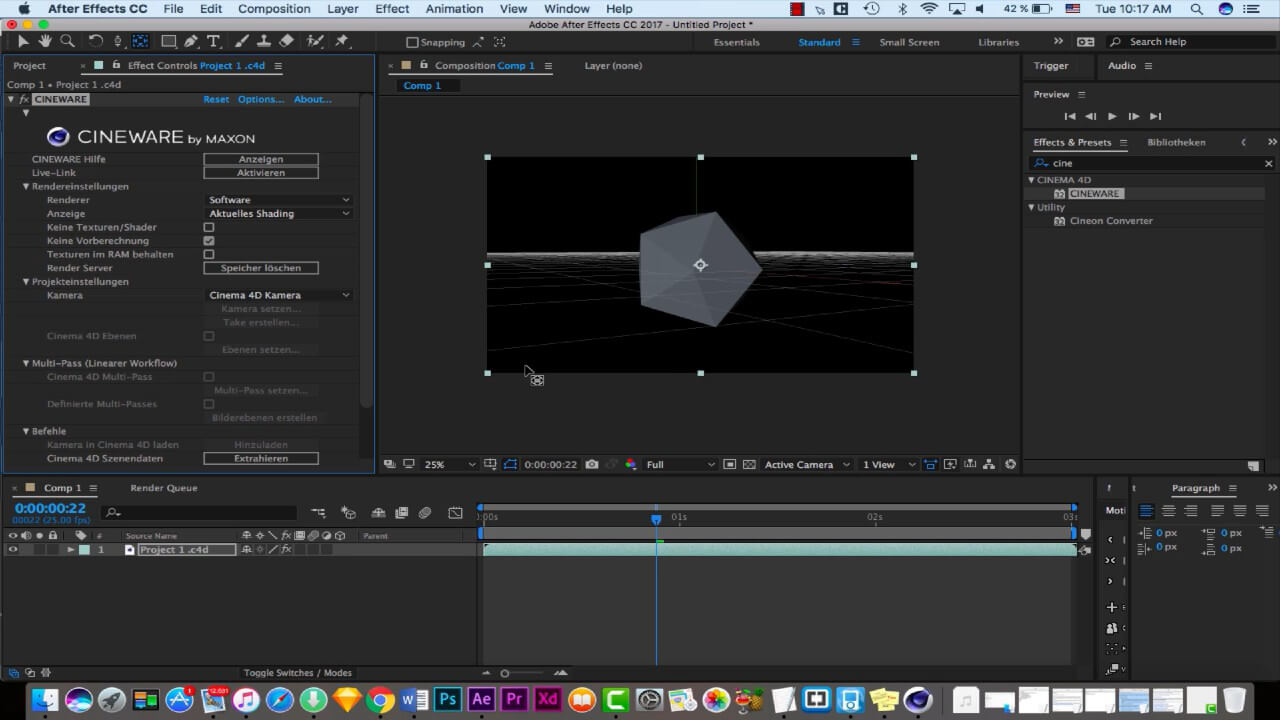Screen dimensions: 1280x720
Task: Click the Extrahieren button
Action: pyautogui.click(x=261, y=458)
